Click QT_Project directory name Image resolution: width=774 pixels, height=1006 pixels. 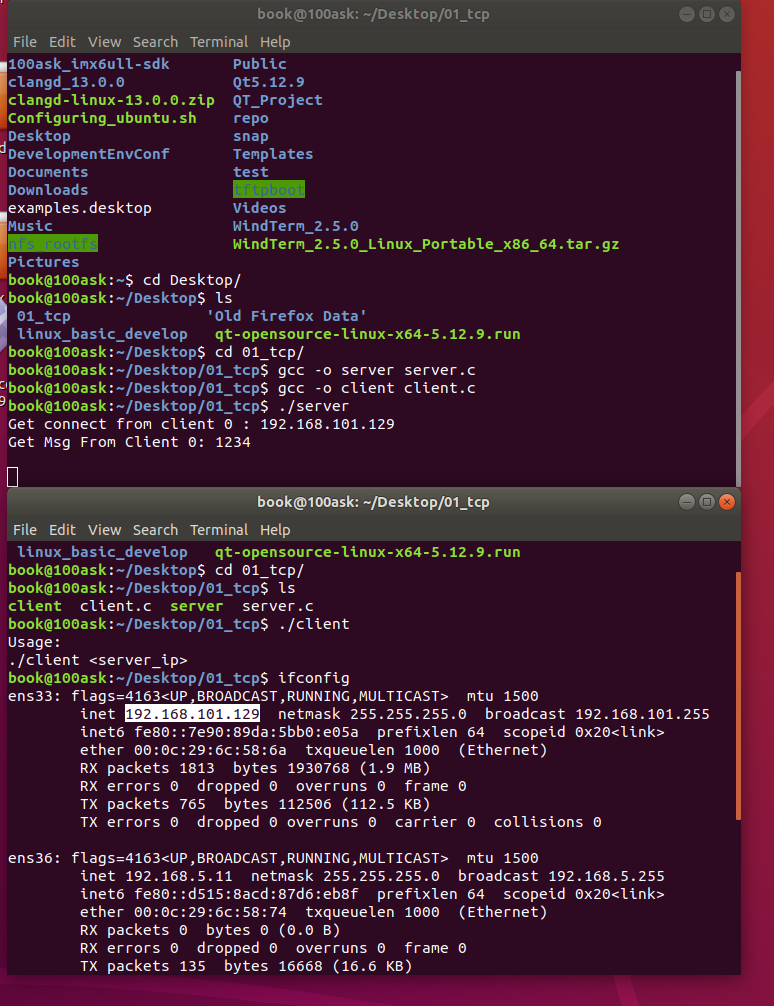point(278,100)
